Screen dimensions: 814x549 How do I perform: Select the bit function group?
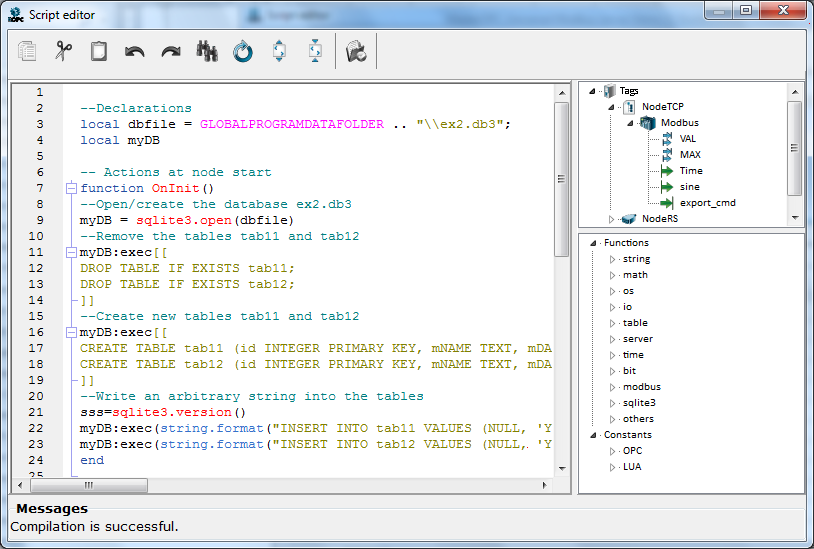[629, 371]
